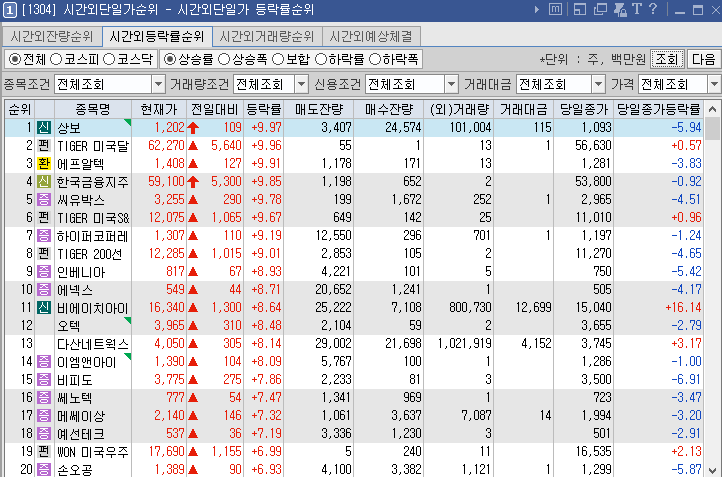Click the red triangle on 다산네트웍스 row
Image resolution: width=722 pixels, height=477 pixels.
pyautogui.click(x=193, y=343)
